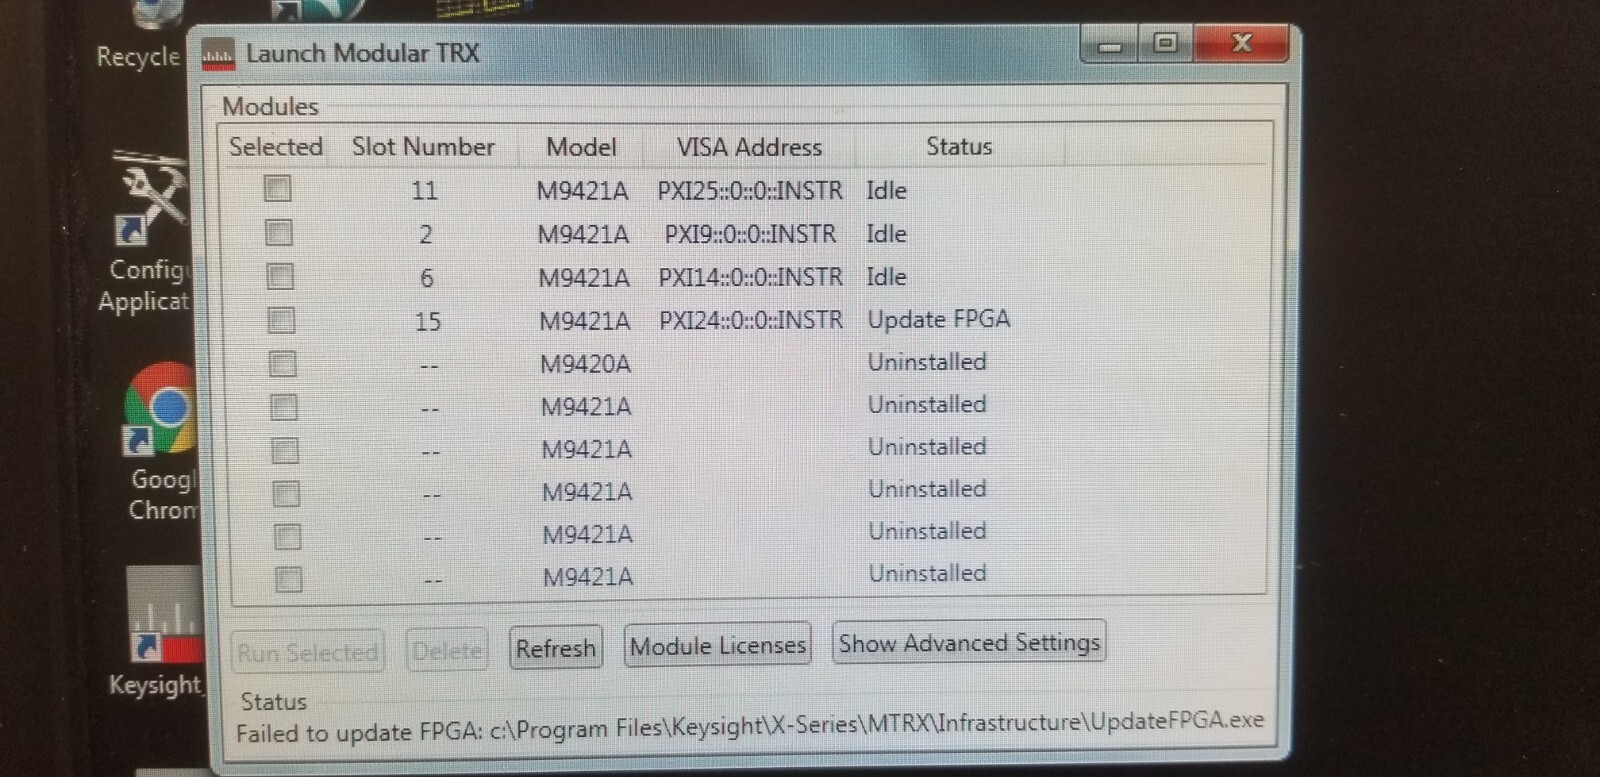1600x777 pixels.
Task: Open the Keysight desktop shortcut icon
Action: (164, 615)
